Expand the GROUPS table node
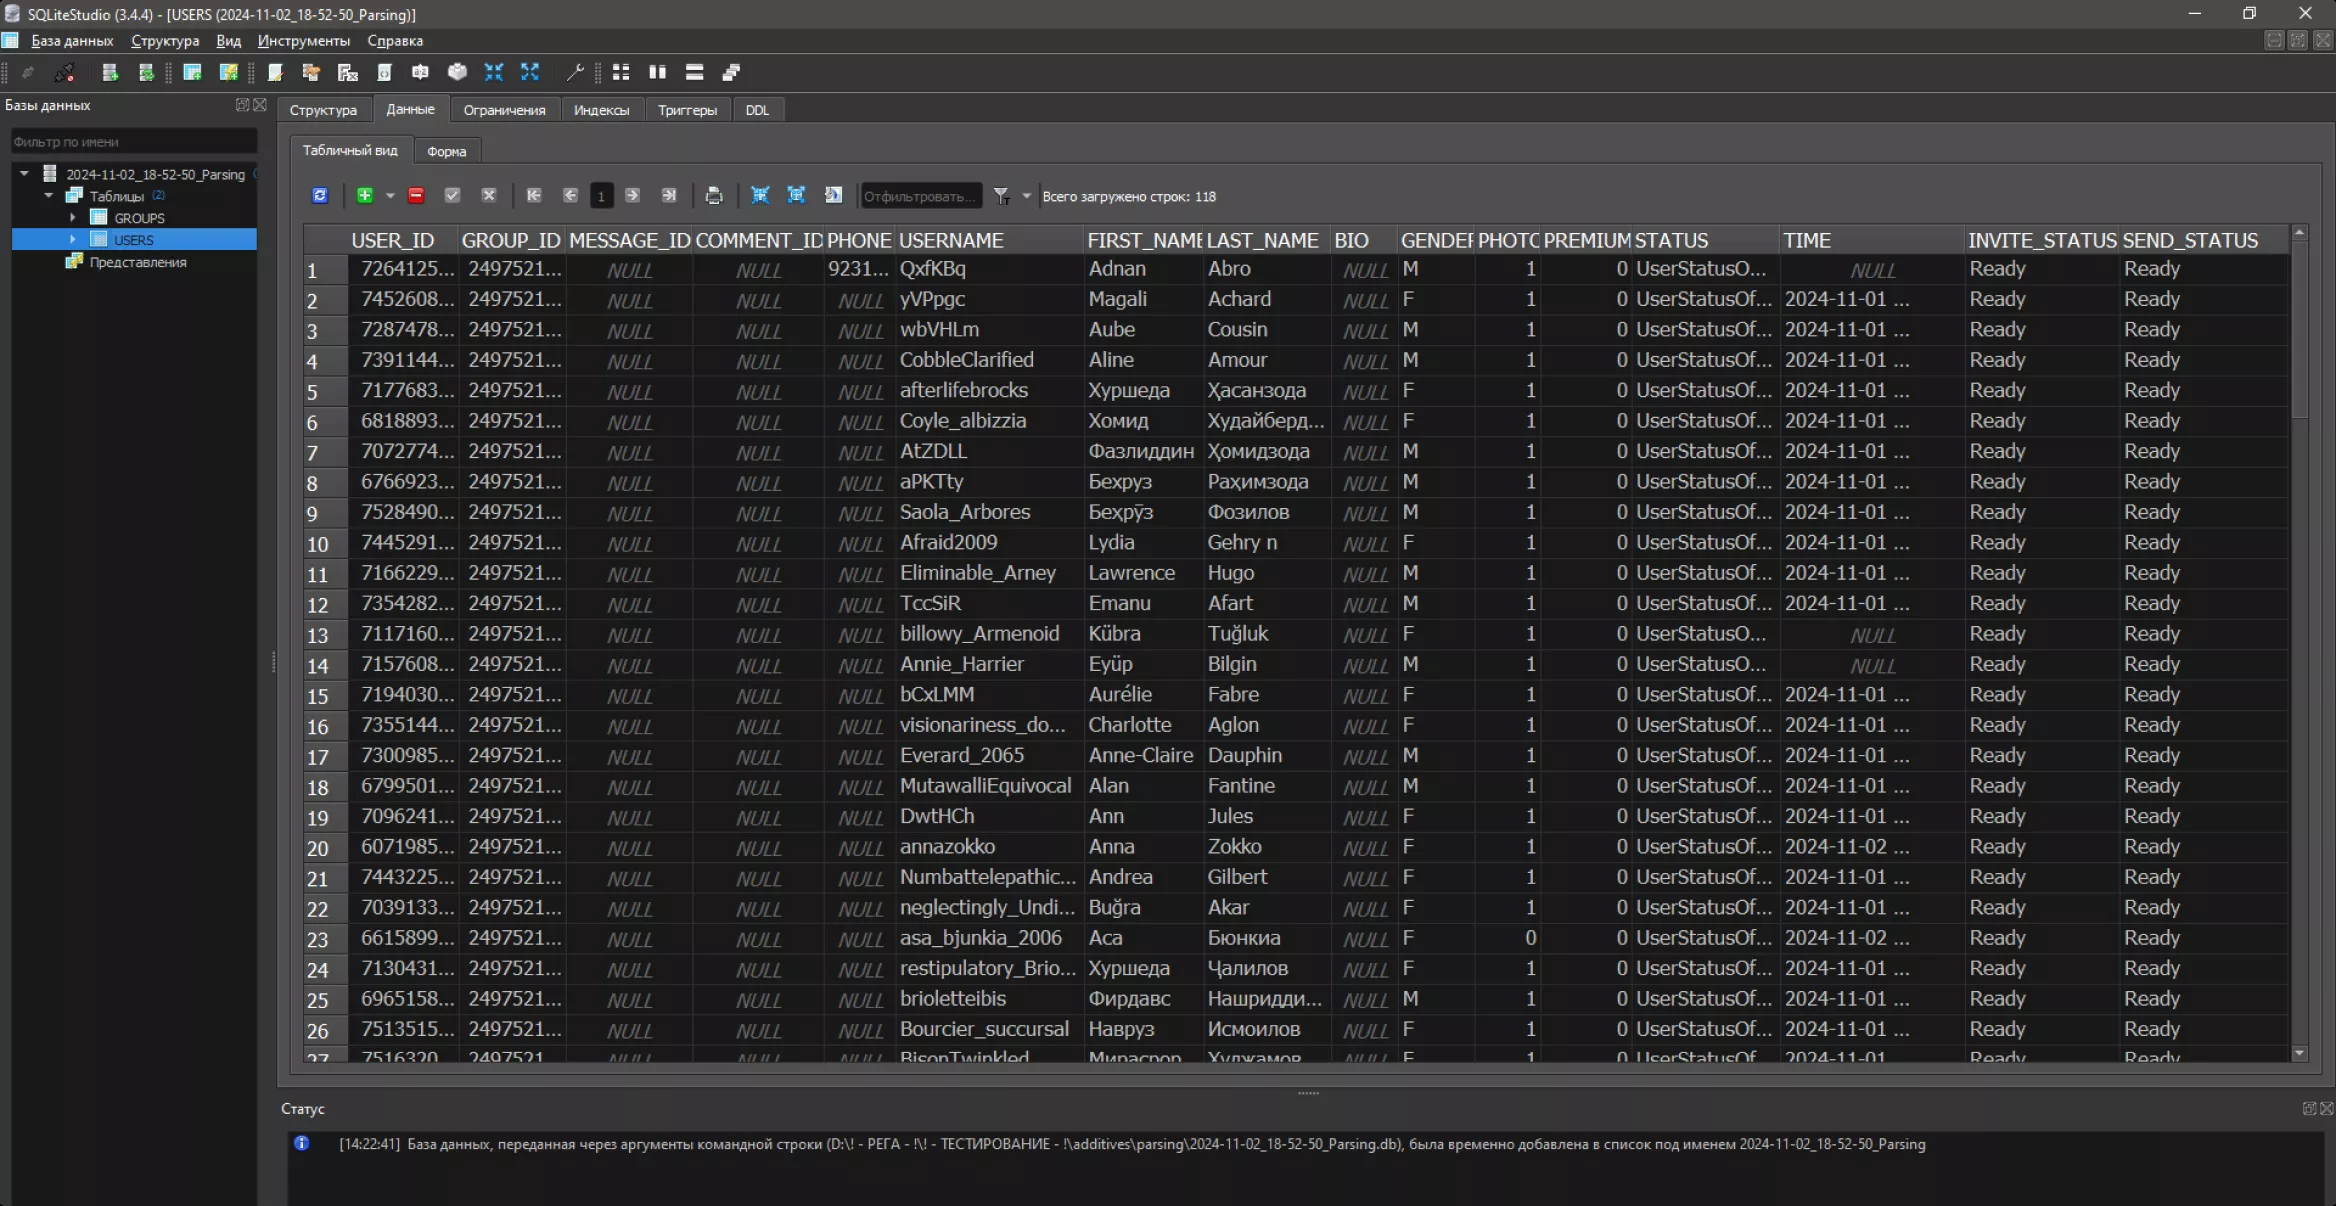 pyautogui.click(x=72, y=217)
